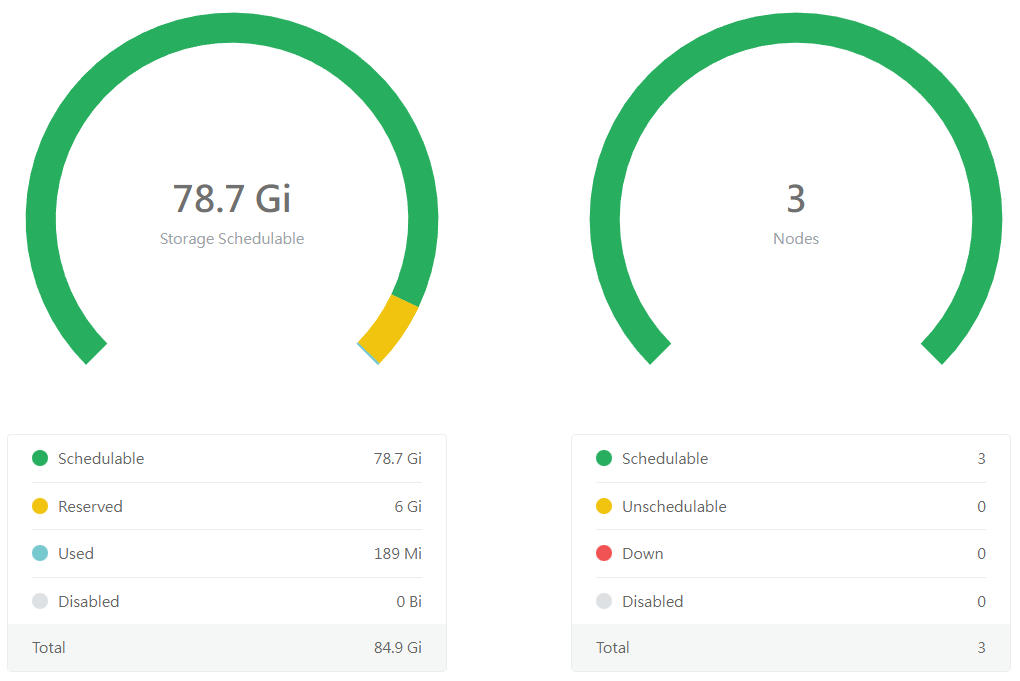This screenshot has height=681, width=1020.
Task: Click green Schedulable dot in nodes legend
Action: (604, 459)
